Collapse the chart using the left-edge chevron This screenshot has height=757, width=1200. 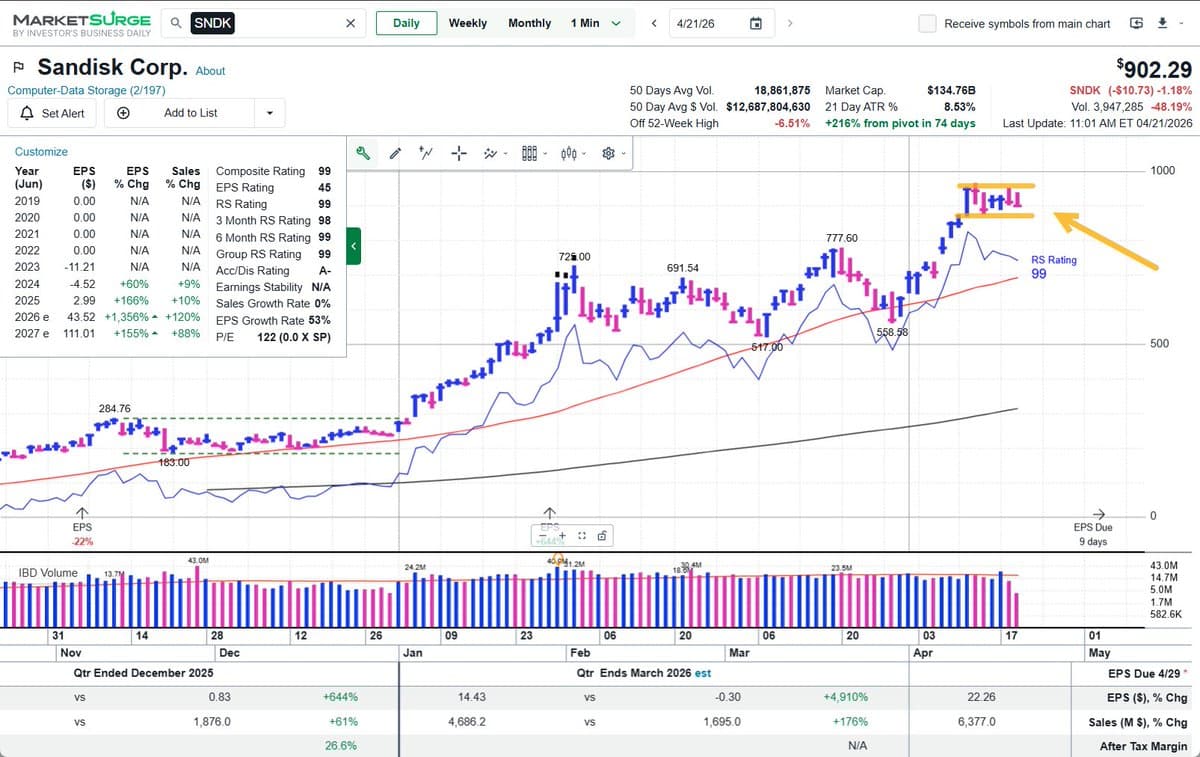click(353, 245)
